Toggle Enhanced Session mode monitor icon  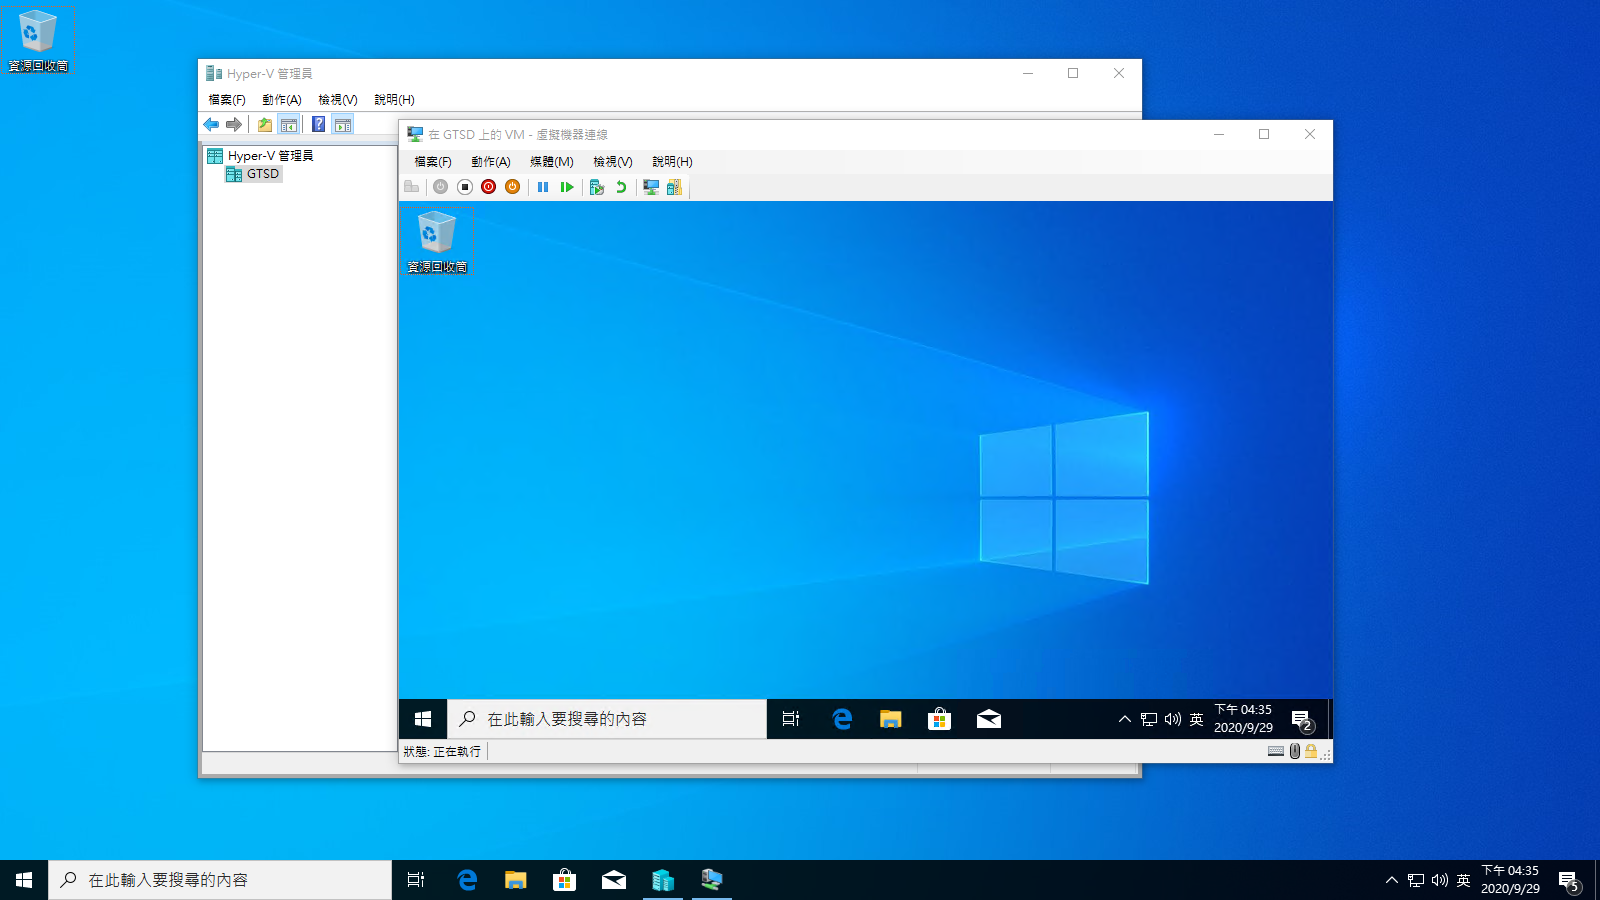pos(651,187)
